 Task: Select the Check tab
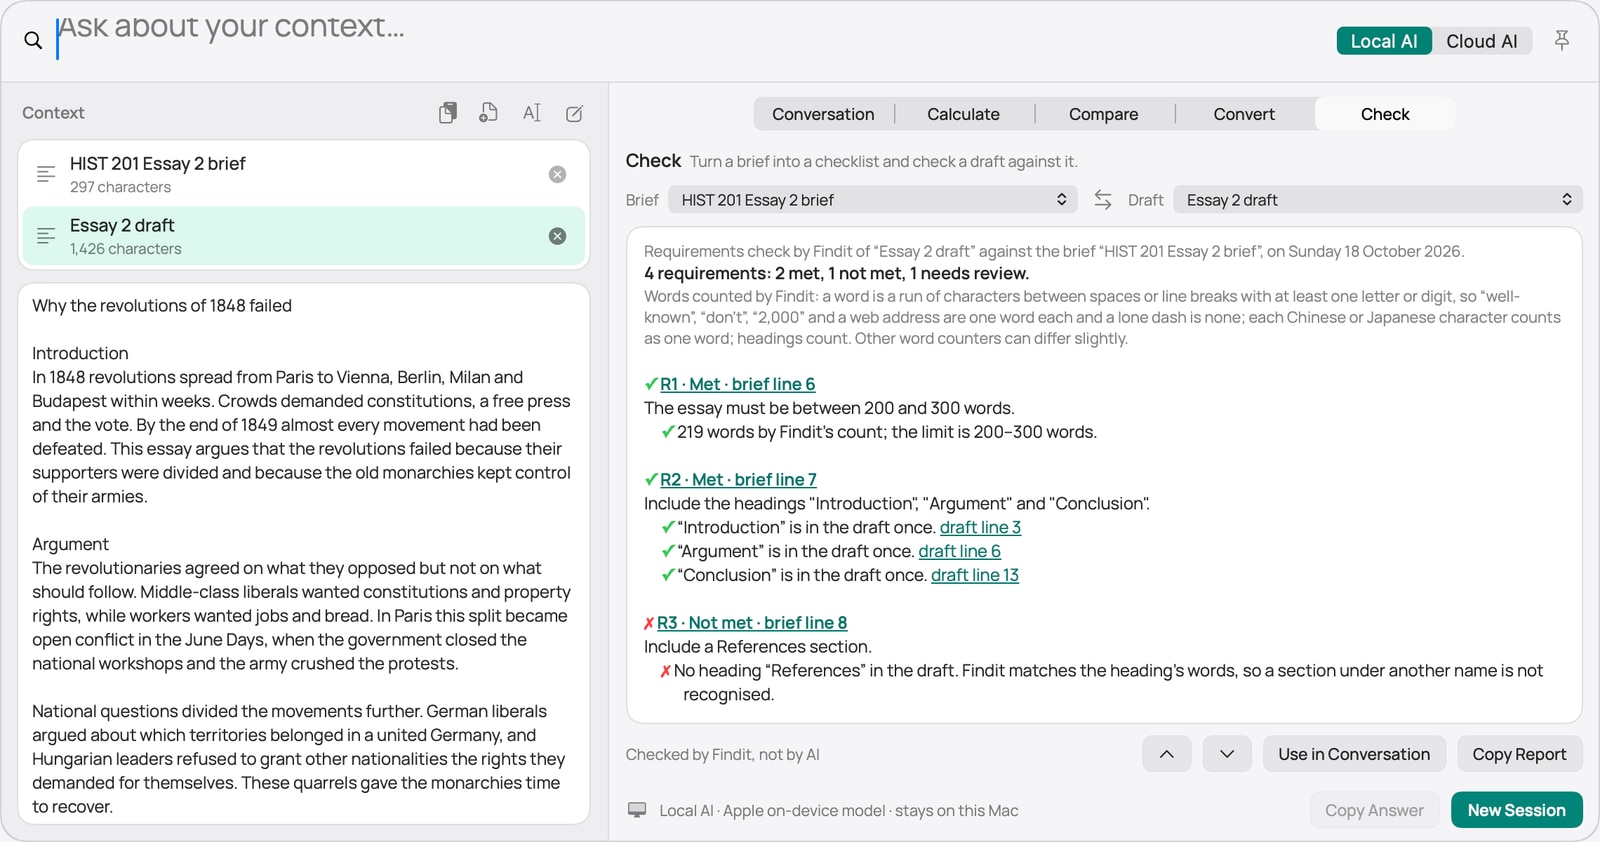tap(1385, 114)
